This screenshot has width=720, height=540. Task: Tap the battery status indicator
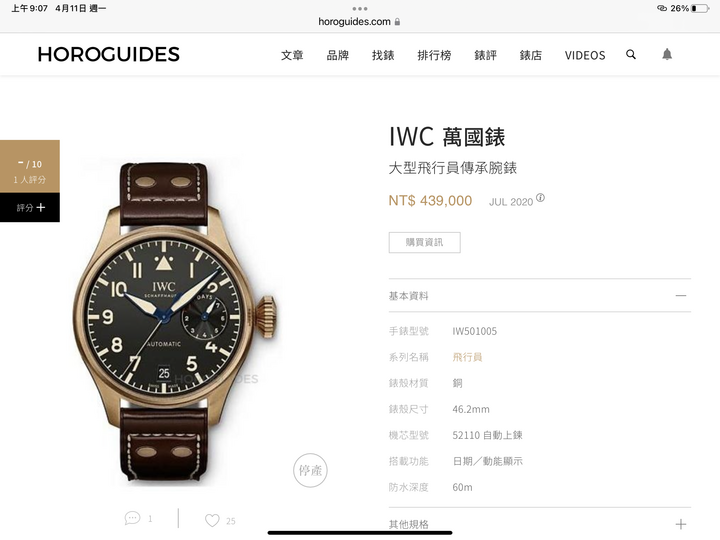[700, 8]
